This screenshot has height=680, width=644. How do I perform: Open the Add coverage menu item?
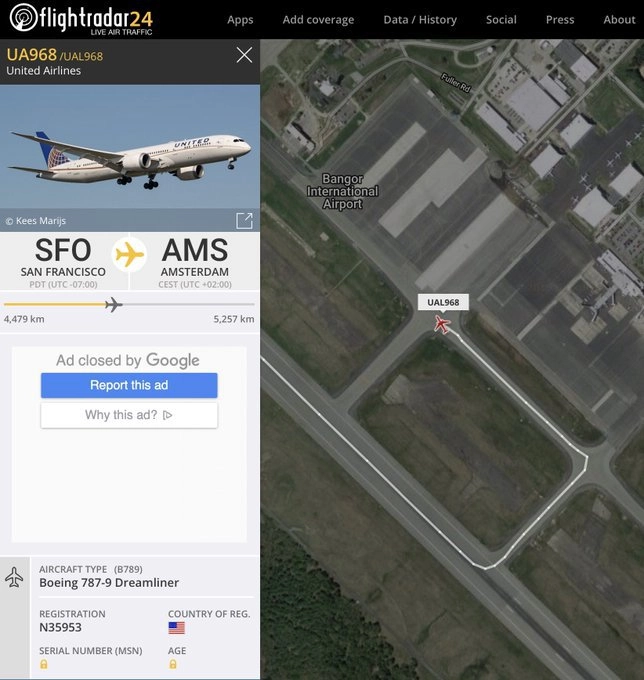[x=318, y=20]
